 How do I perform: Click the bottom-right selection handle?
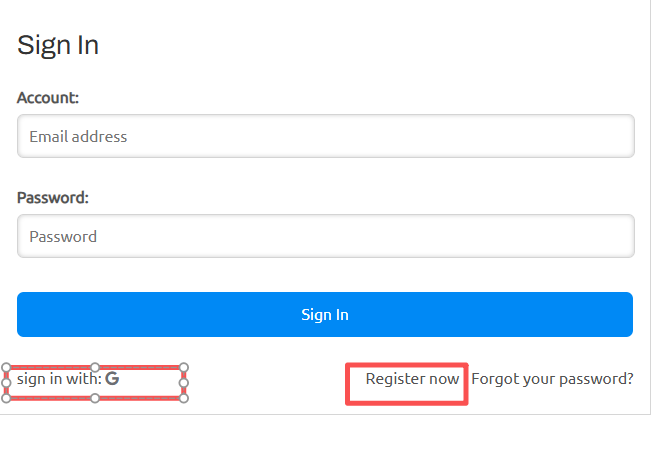pos(184,398)
